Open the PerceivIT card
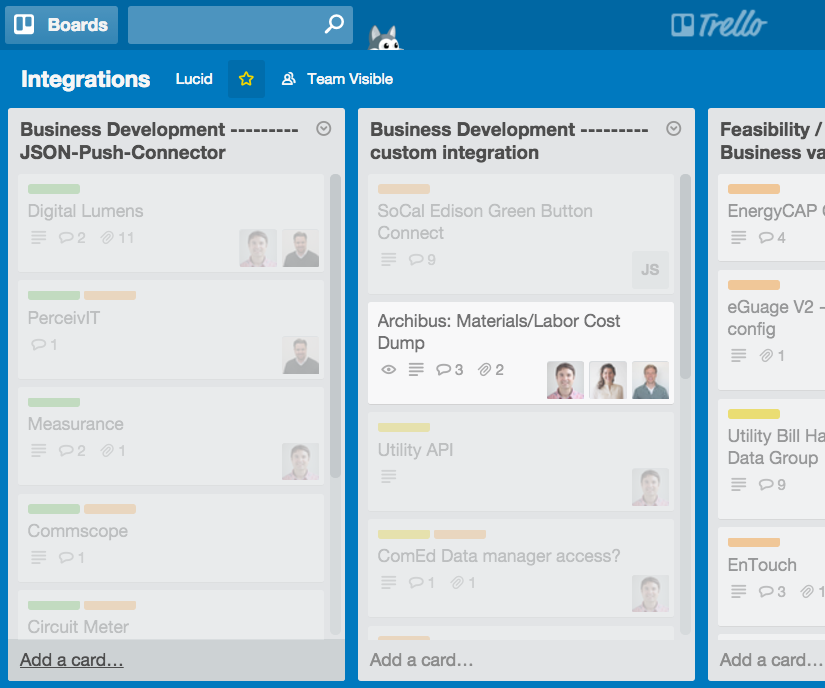This screenshot has width=825, height=688. 171,330
